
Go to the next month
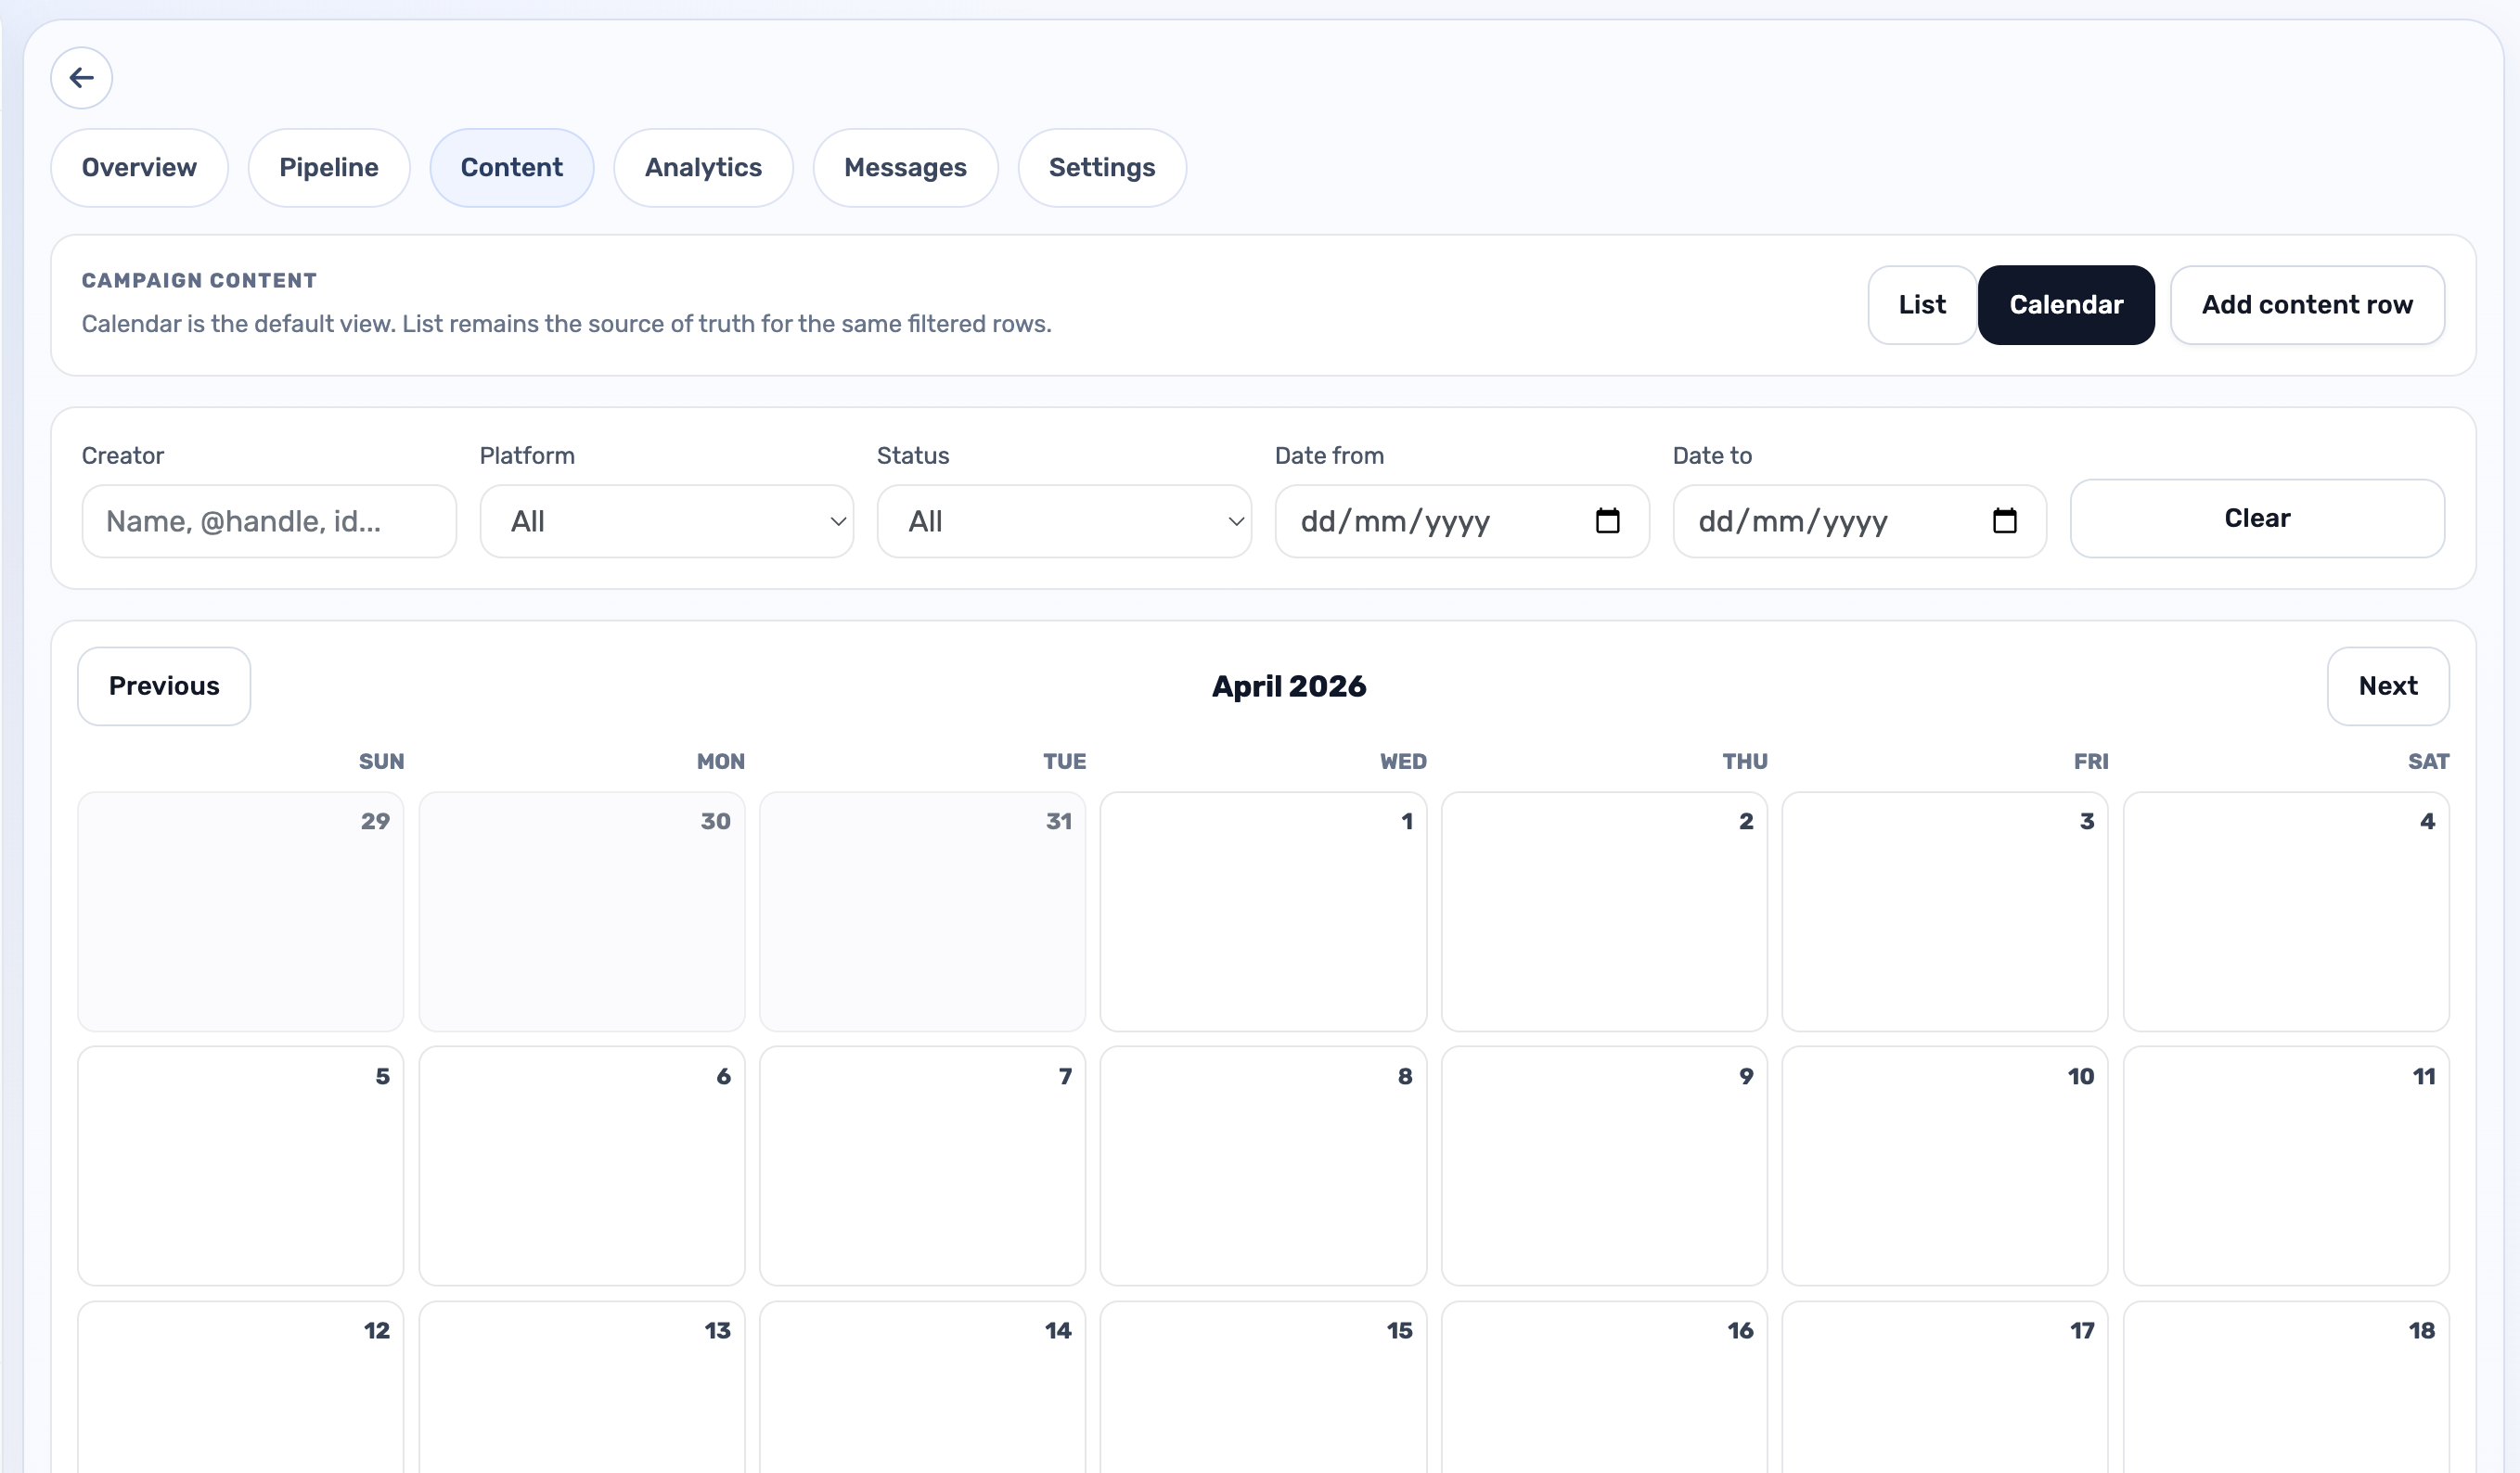(x=2389, y=686)
